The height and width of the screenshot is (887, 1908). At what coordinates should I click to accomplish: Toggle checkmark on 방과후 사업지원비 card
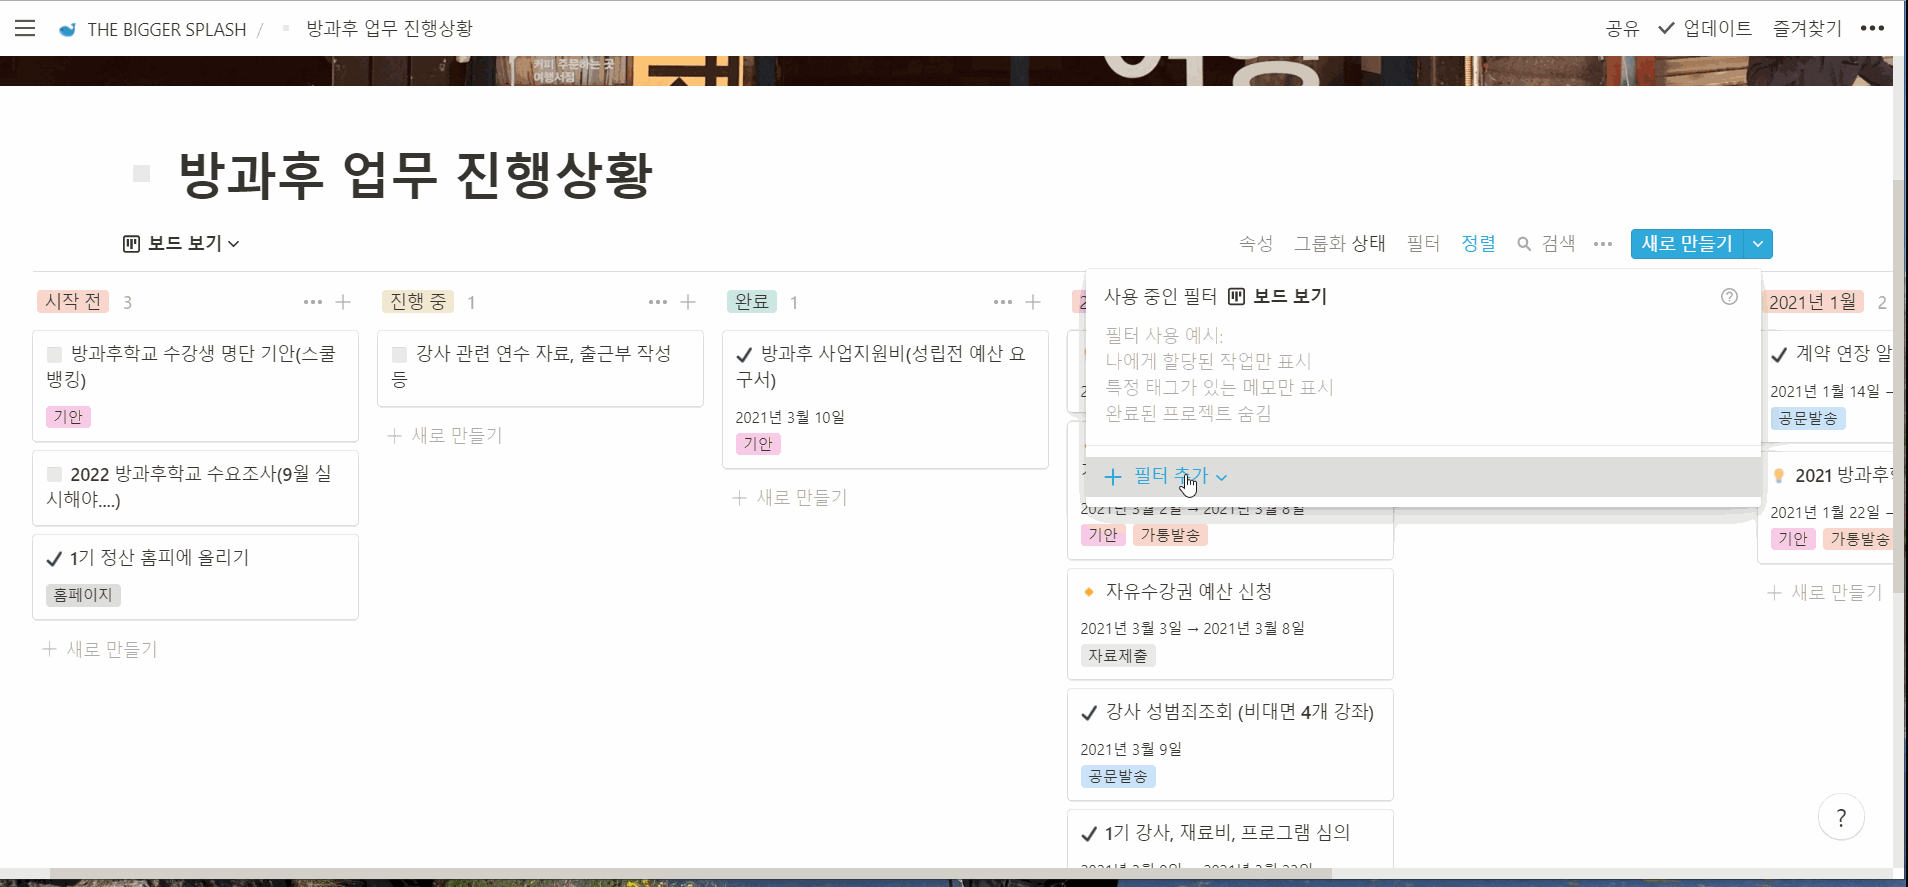point(744,354)
